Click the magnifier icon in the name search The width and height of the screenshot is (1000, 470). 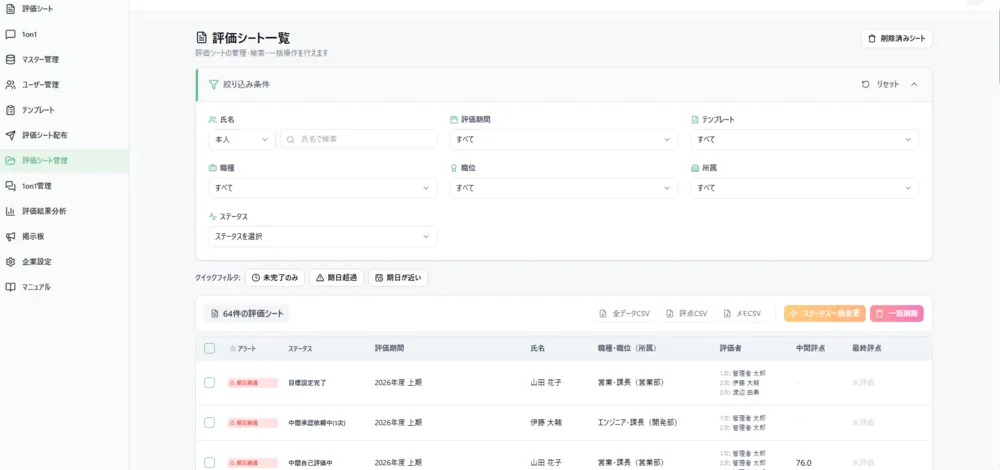coord(291,139)
